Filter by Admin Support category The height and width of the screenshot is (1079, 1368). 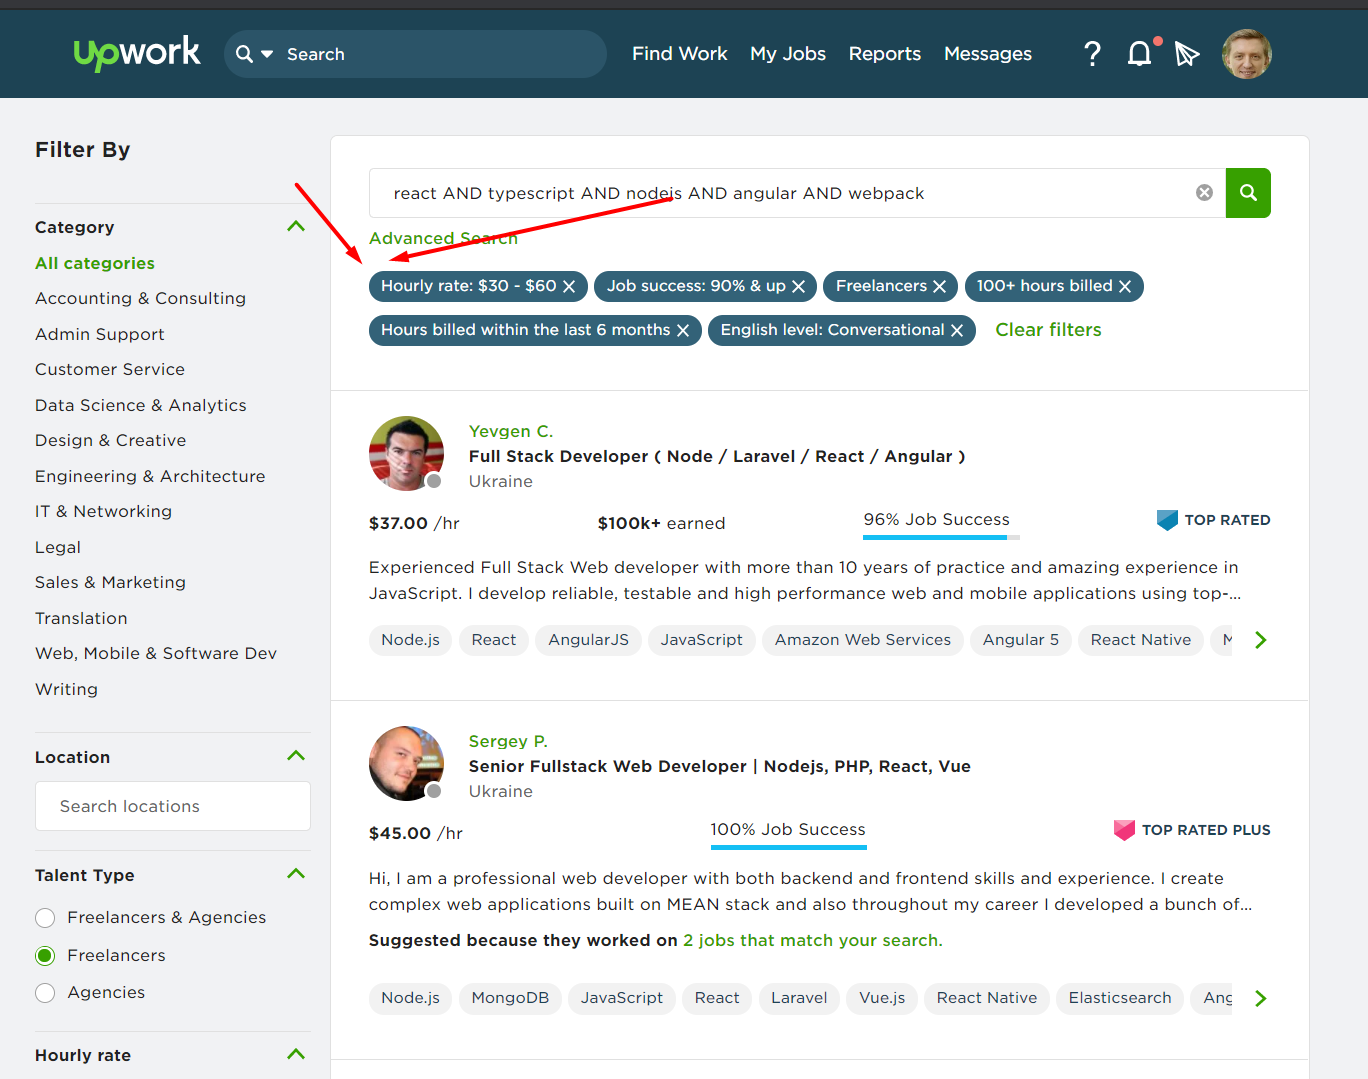coord(100,334)
